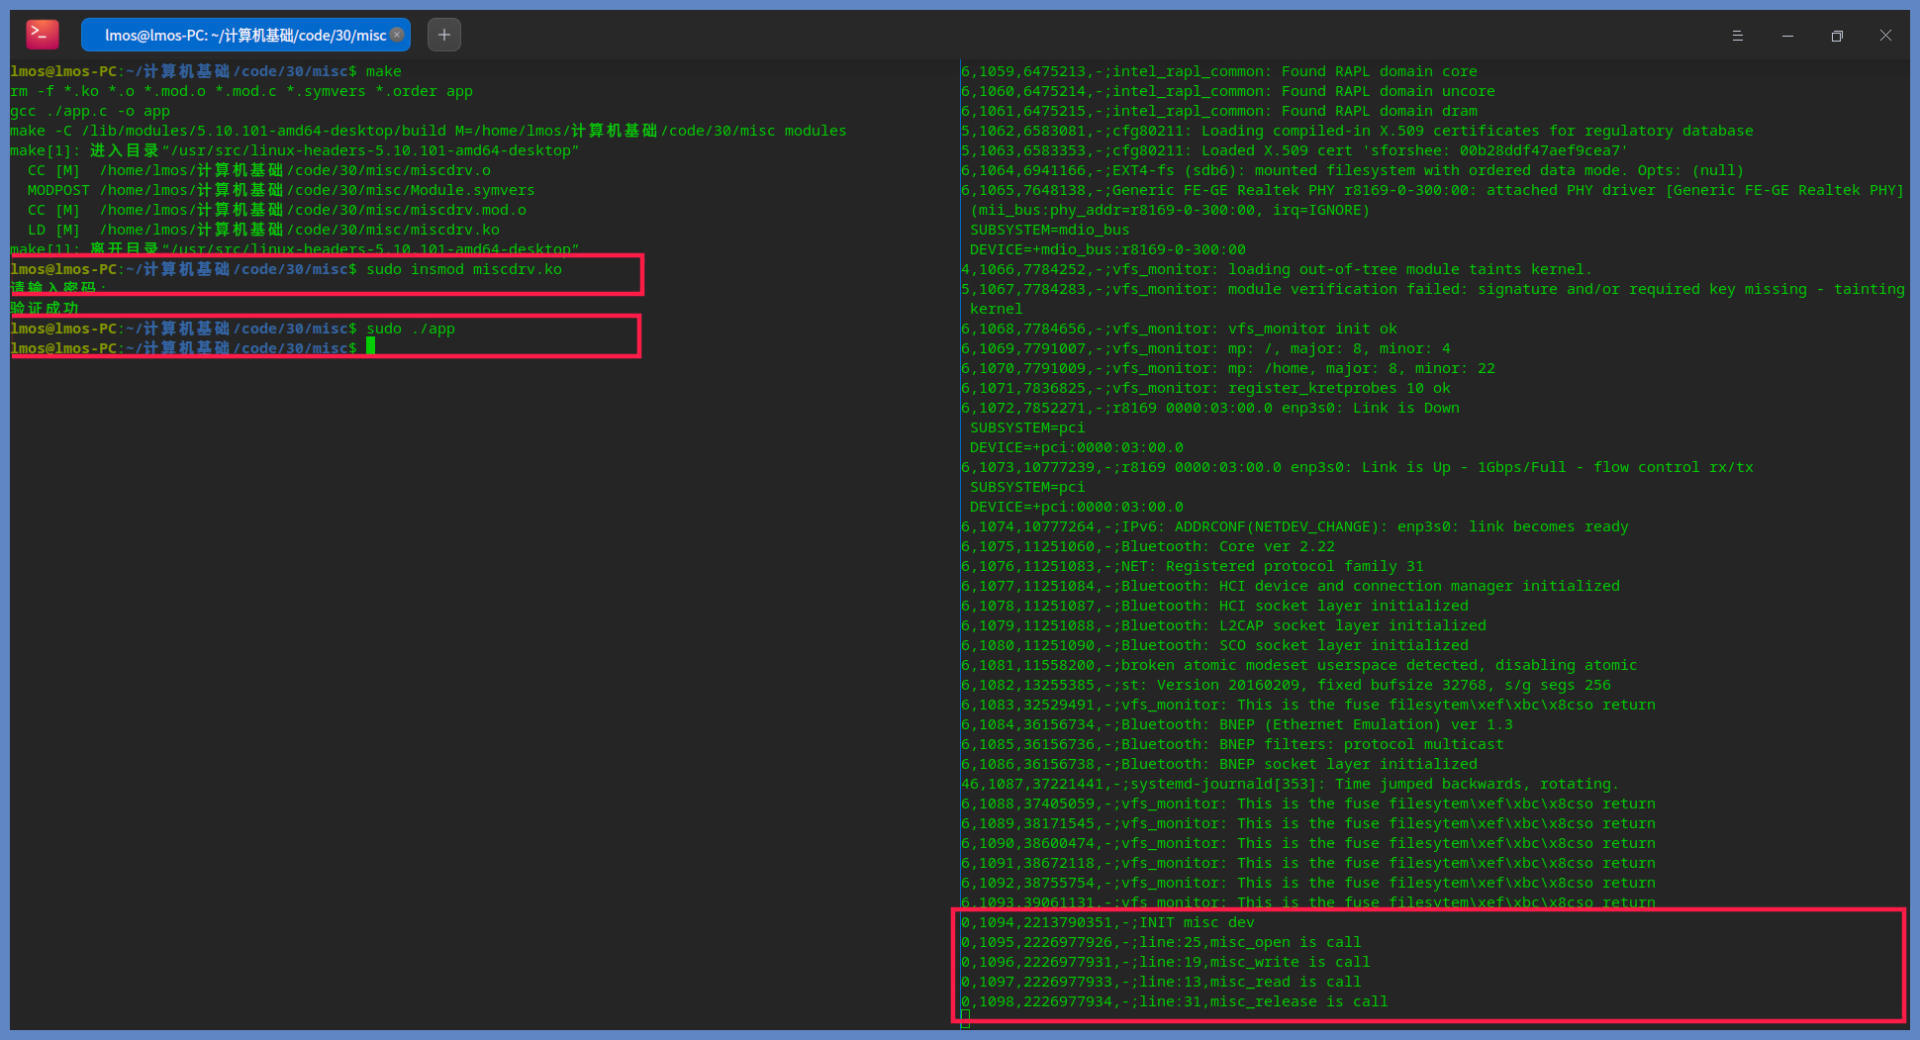This screenshot has width=1920, height=1040.
Task: Restore down the terminal window
Action: [x=1836, y=35]
